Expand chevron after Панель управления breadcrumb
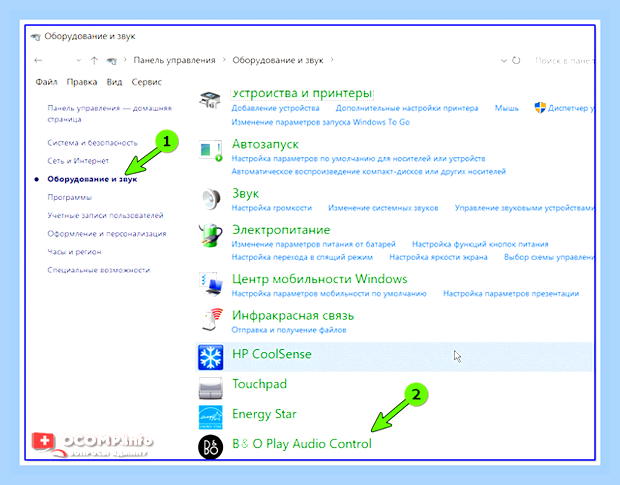Screen dimensions: 620x485 224,60
